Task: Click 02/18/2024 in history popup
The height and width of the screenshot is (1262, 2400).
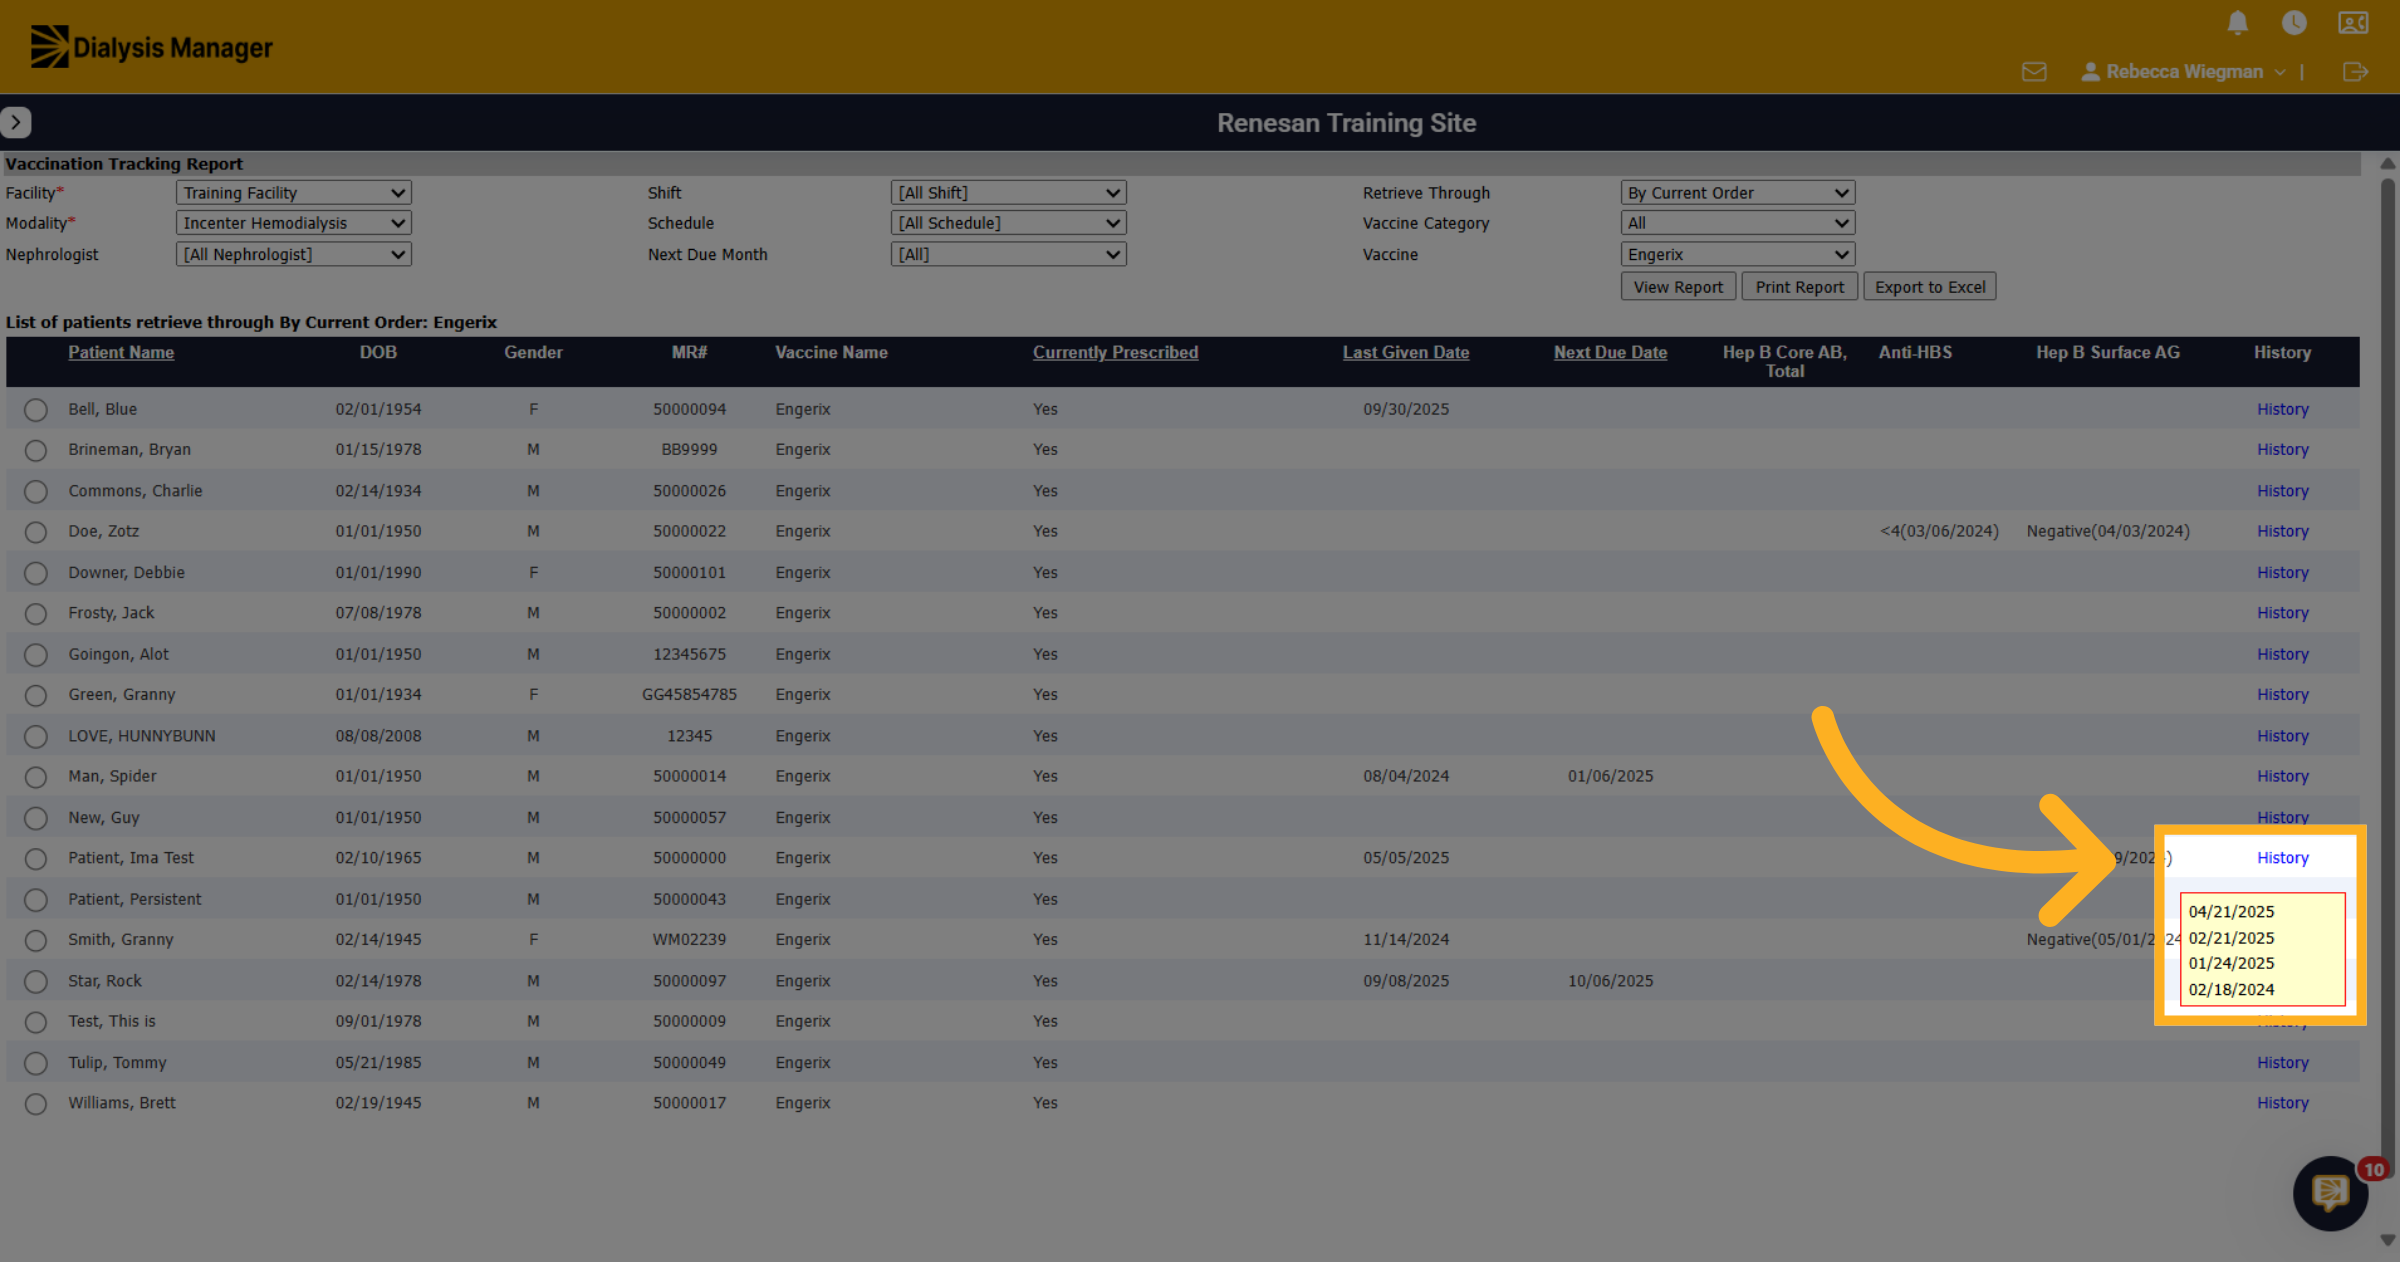Action: [x=2231, y=989]
